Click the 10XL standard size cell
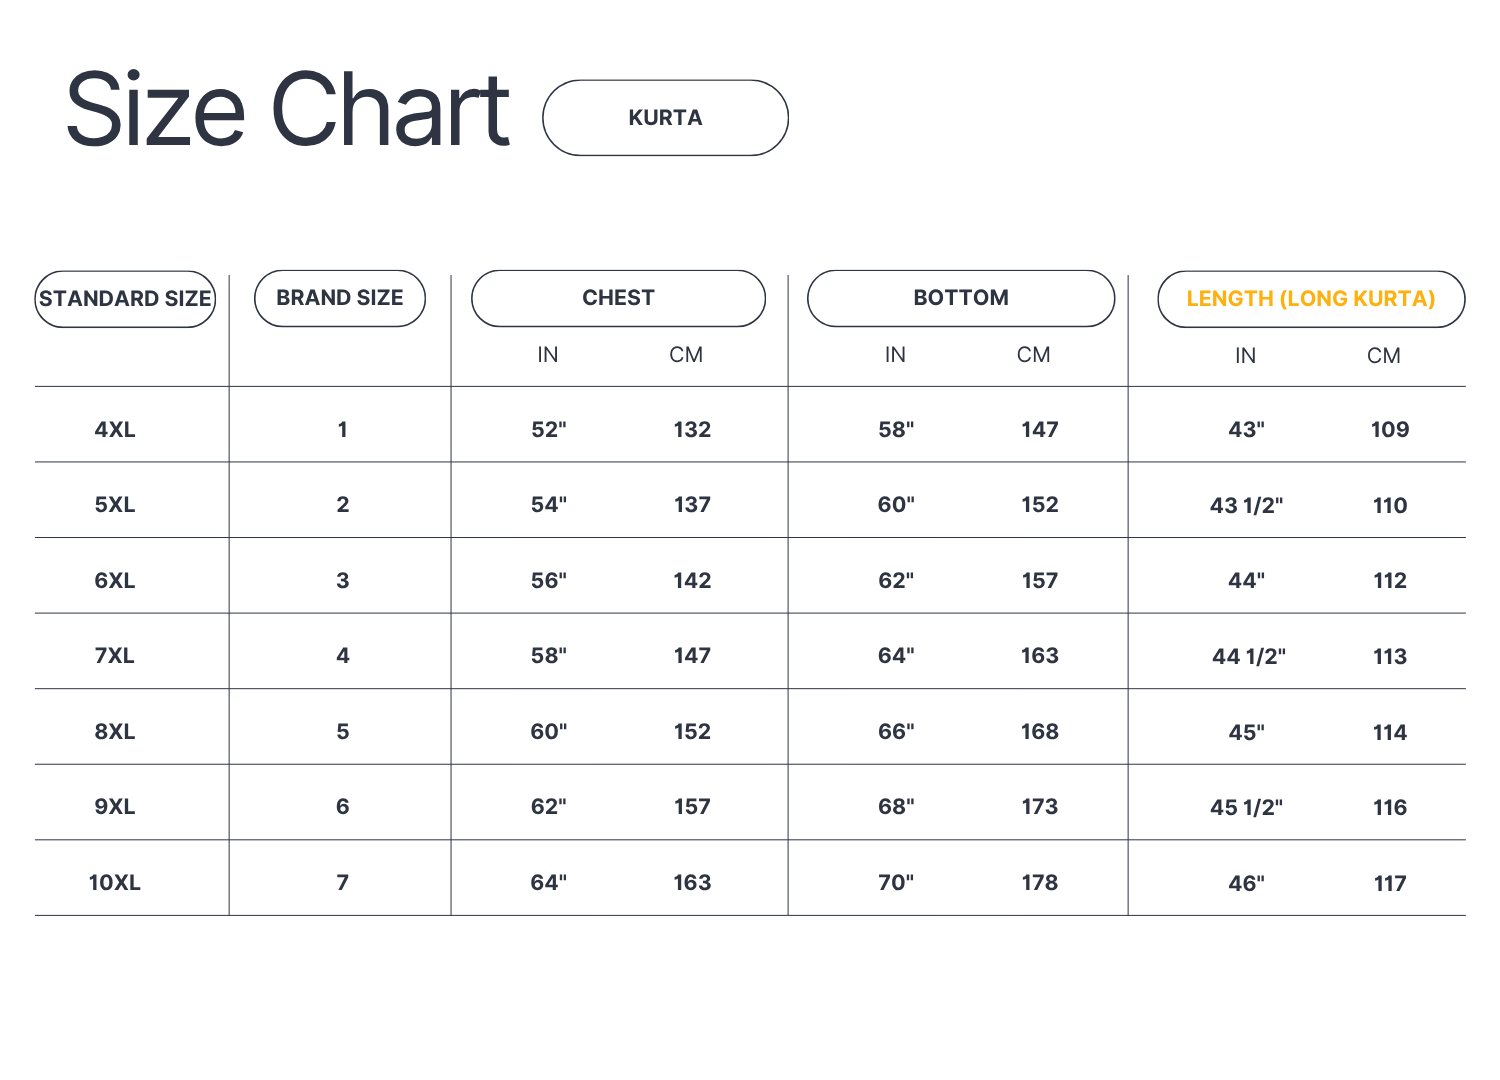 click(115, 883)
